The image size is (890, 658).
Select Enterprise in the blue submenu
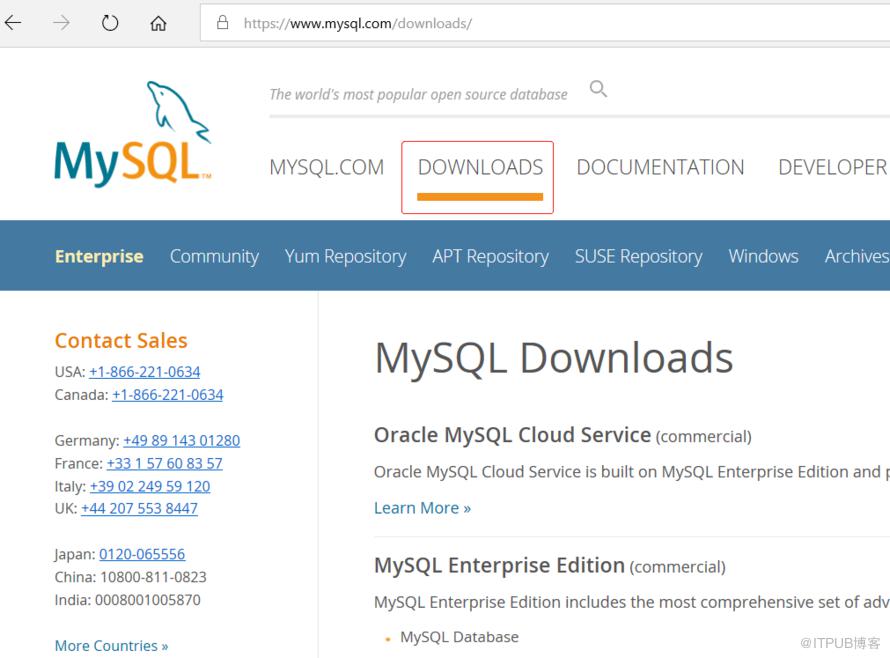click(99, 256)
